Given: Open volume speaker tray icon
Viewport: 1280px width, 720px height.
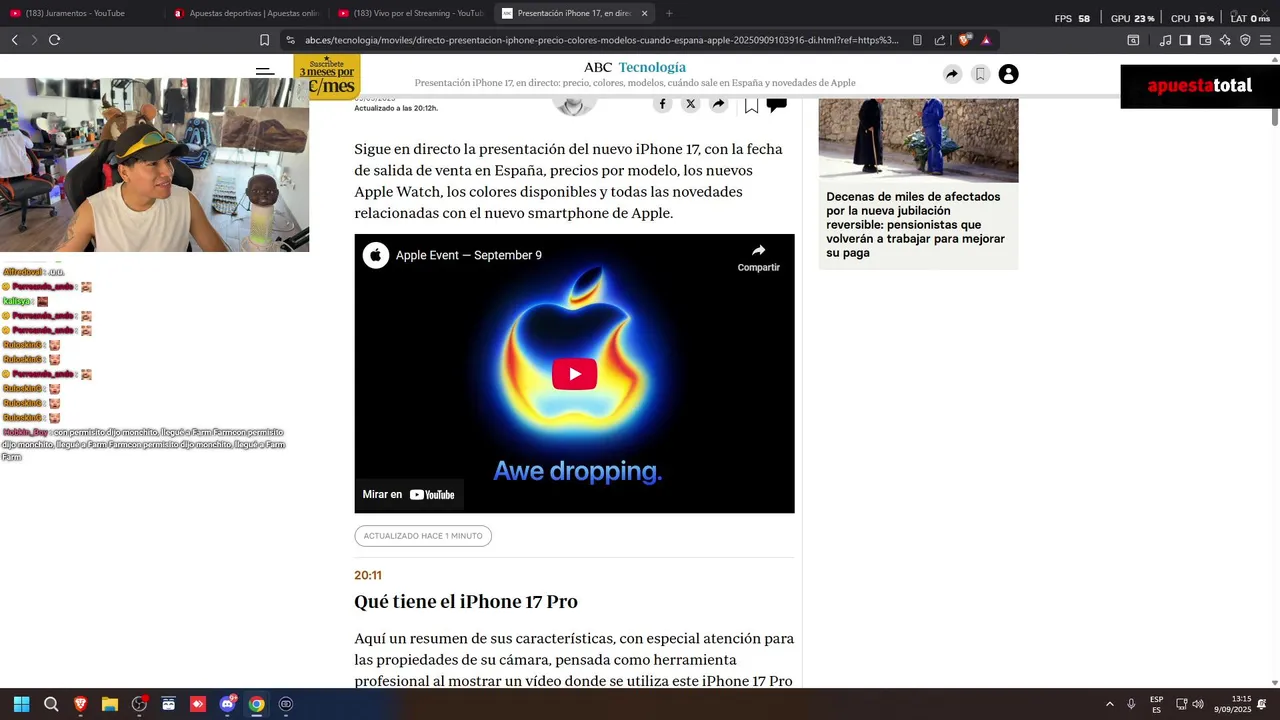Looking at the screenshot, I should pos(1198,704).
